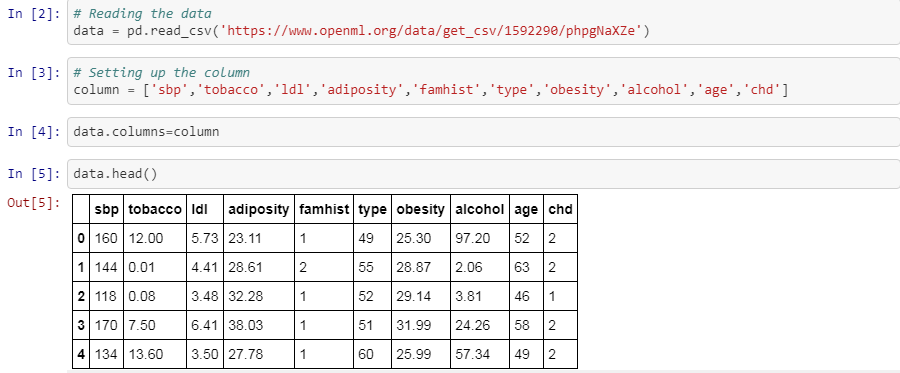Click ldl value 6.41

pos(204,325)
